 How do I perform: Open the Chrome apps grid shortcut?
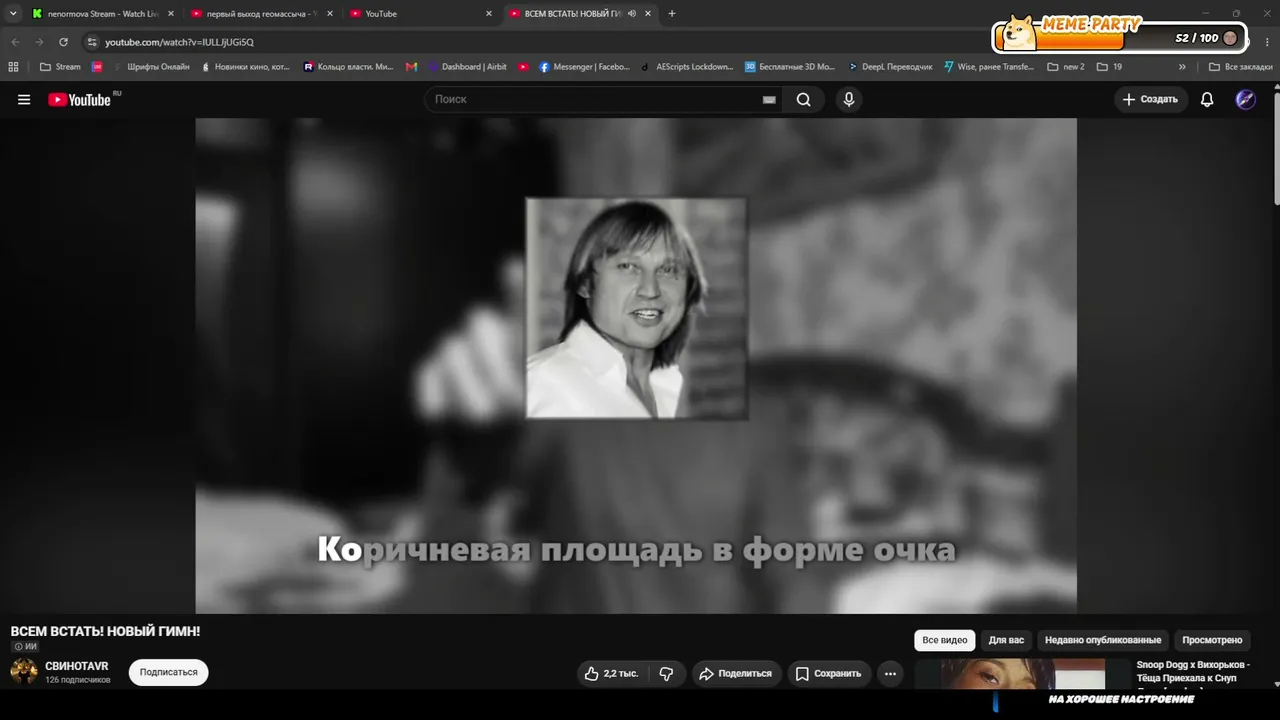(13, 67)
